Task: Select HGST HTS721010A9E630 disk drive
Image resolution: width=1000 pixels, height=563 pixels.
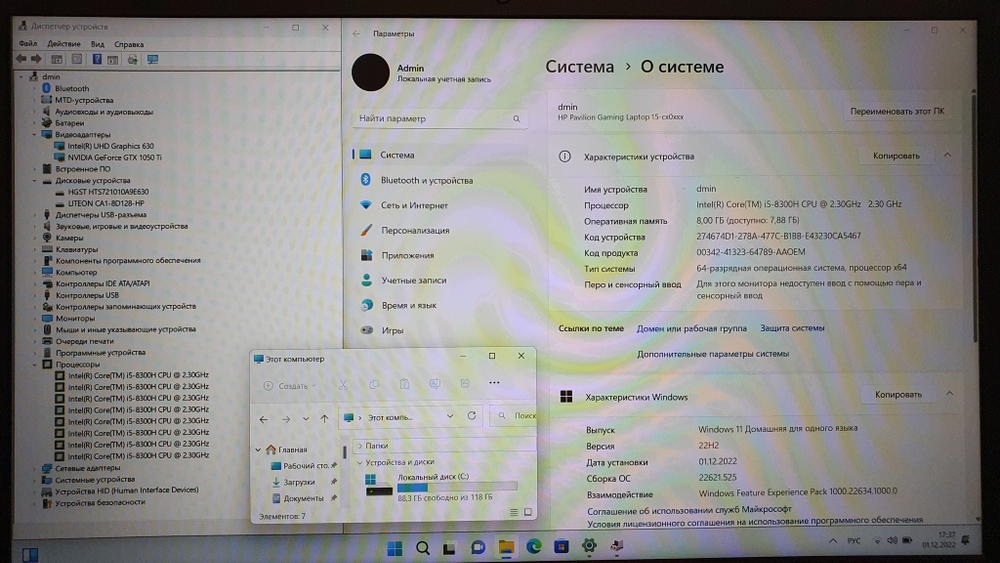Action: tap(108, 191)
